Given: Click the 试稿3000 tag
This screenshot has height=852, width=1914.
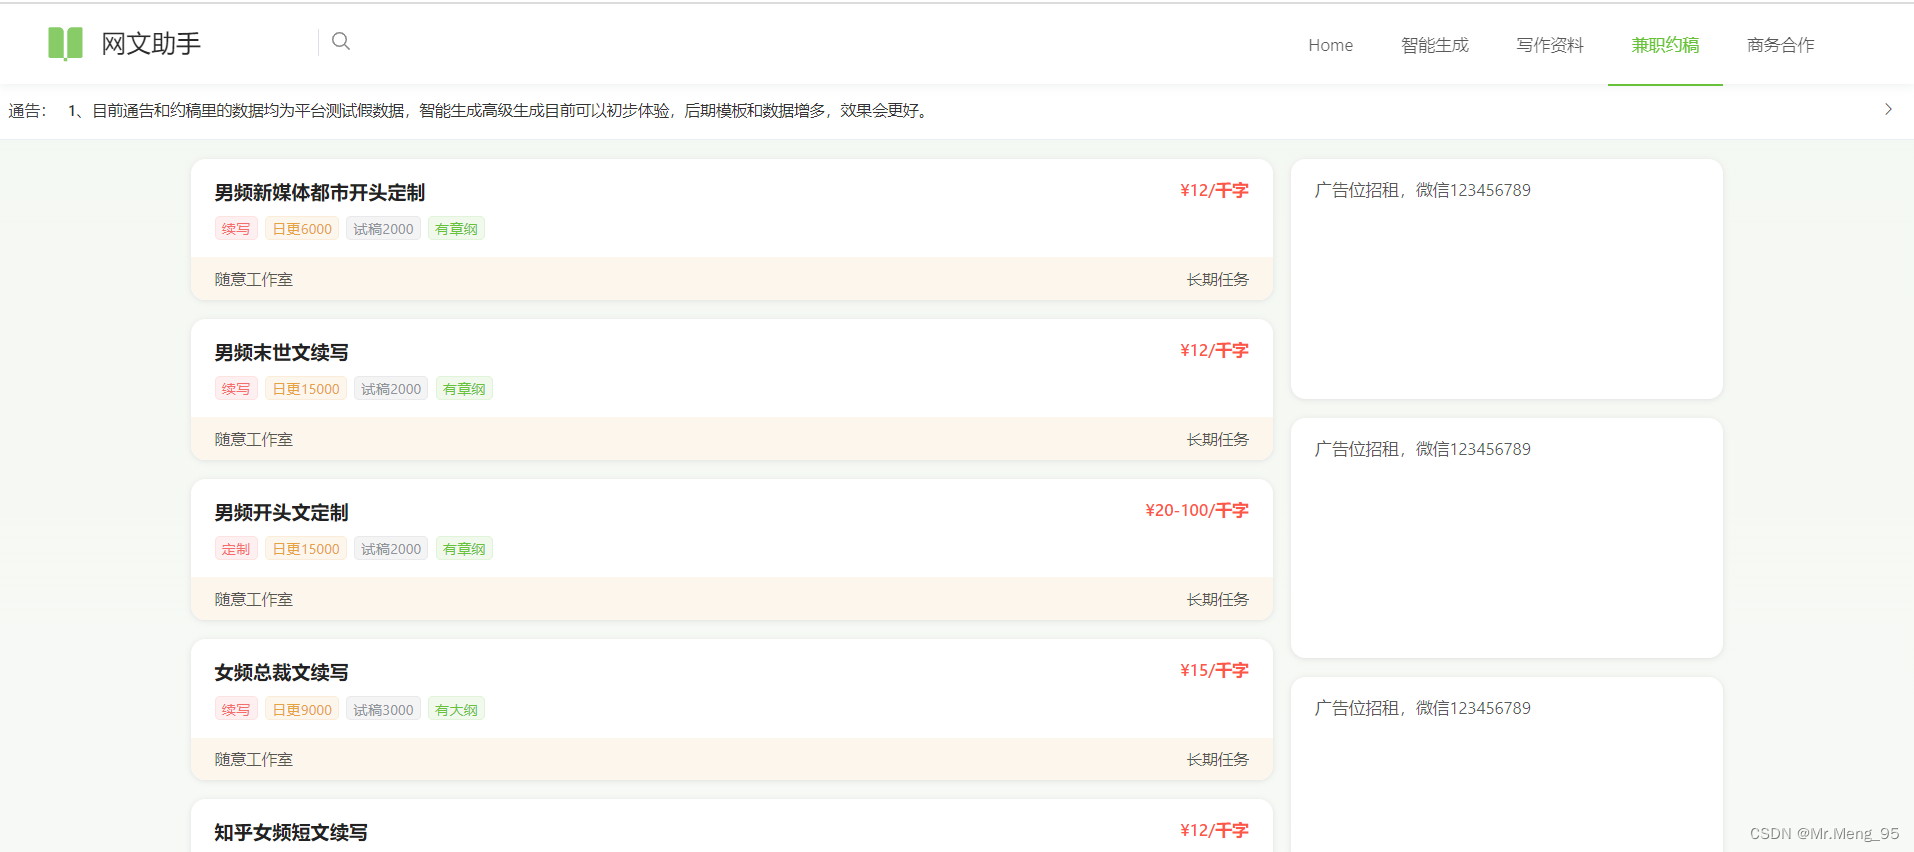Looking at the screenshot, I should (383, 709).
